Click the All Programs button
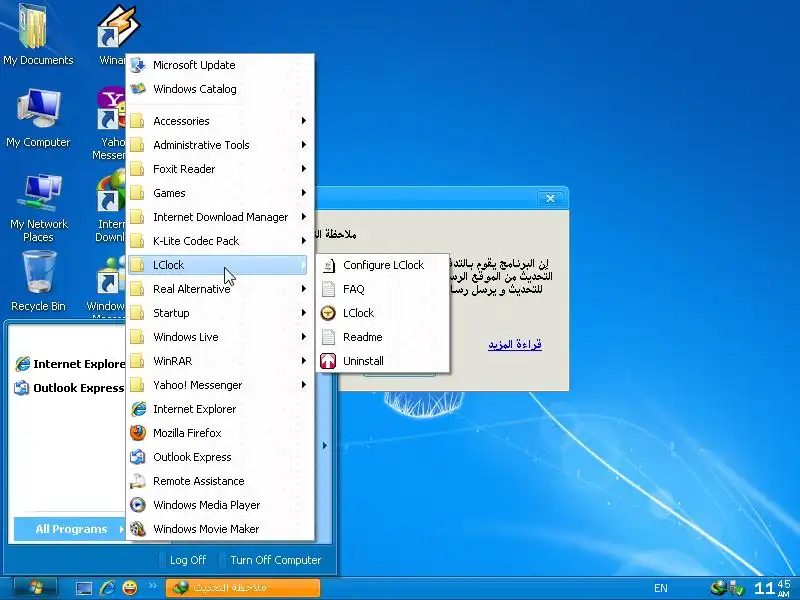Image resolution: width=800 pixels, height=600 pixels. click(x=71, y=529)
